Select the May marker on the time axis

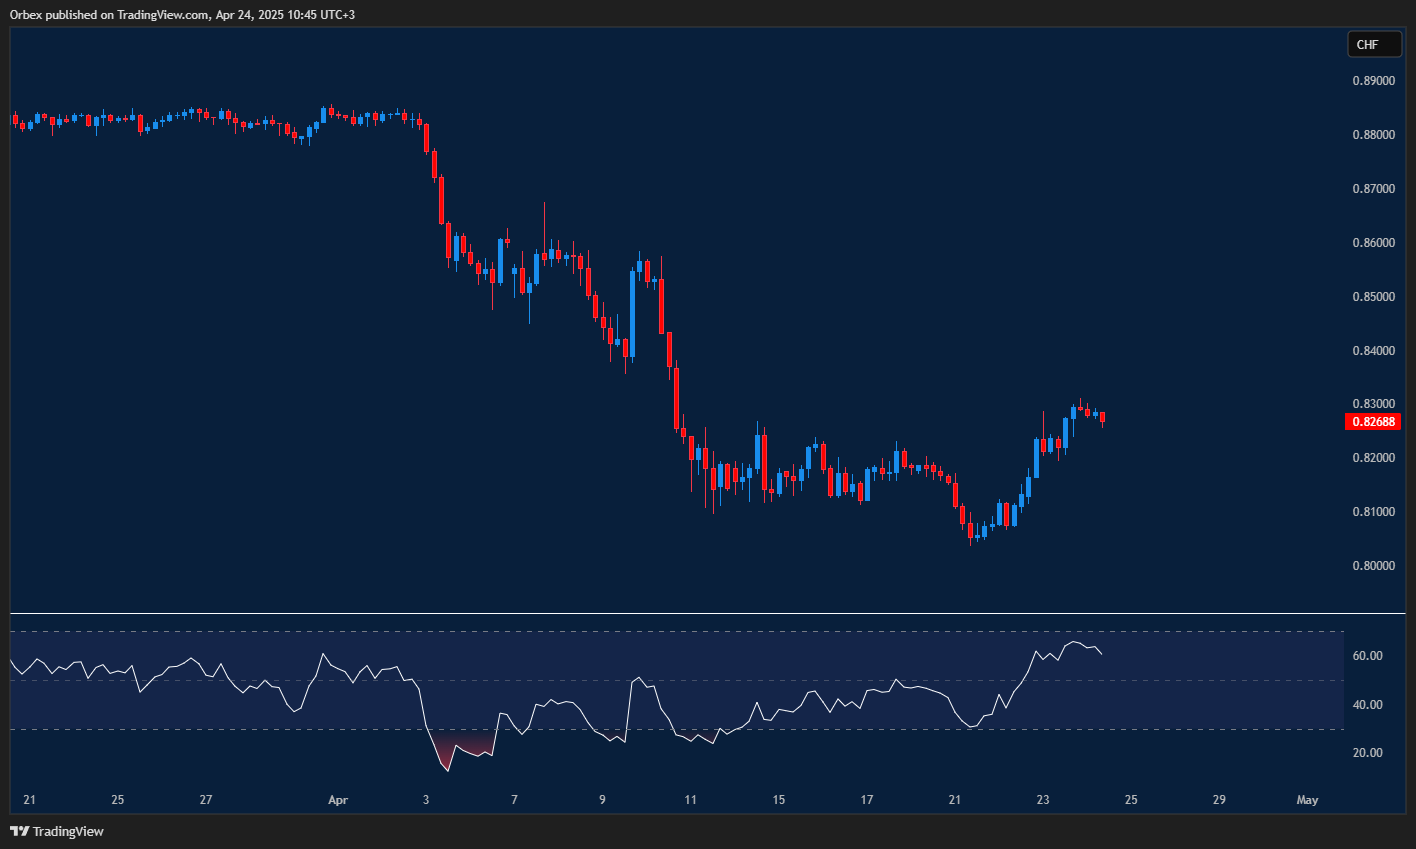[x=1307, y=800]
